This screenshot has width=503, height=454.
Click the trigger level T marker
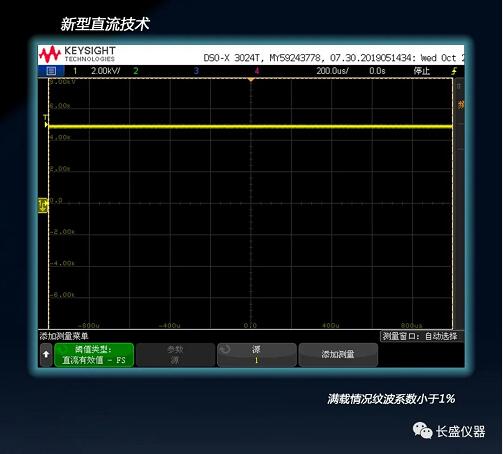(x=46, y=121)
